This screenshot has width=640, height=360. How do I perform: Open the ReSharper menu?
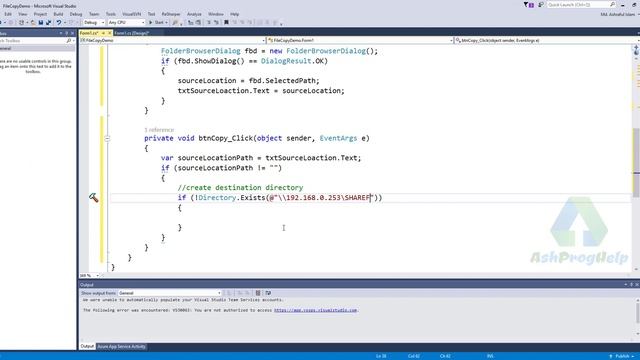tap(171, 14)
